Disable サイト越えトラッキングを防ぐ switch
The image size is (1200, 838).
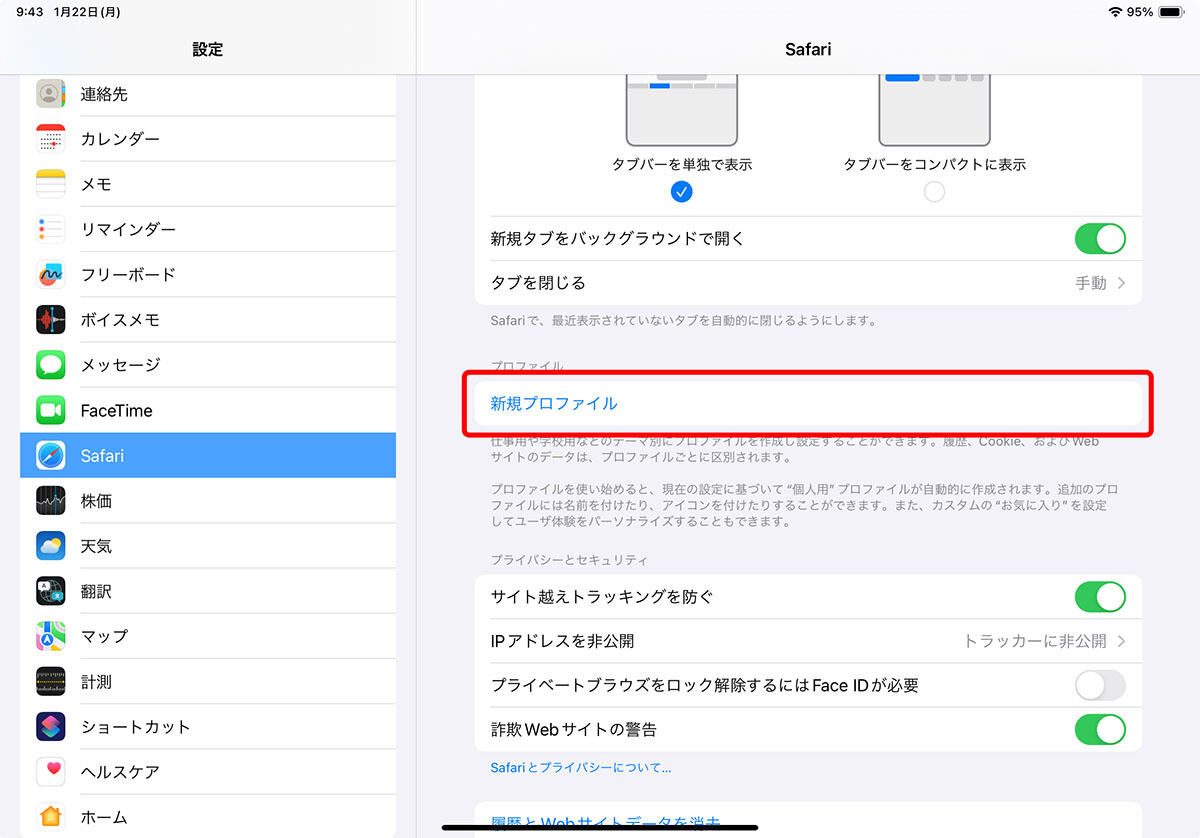point(1100,597)
